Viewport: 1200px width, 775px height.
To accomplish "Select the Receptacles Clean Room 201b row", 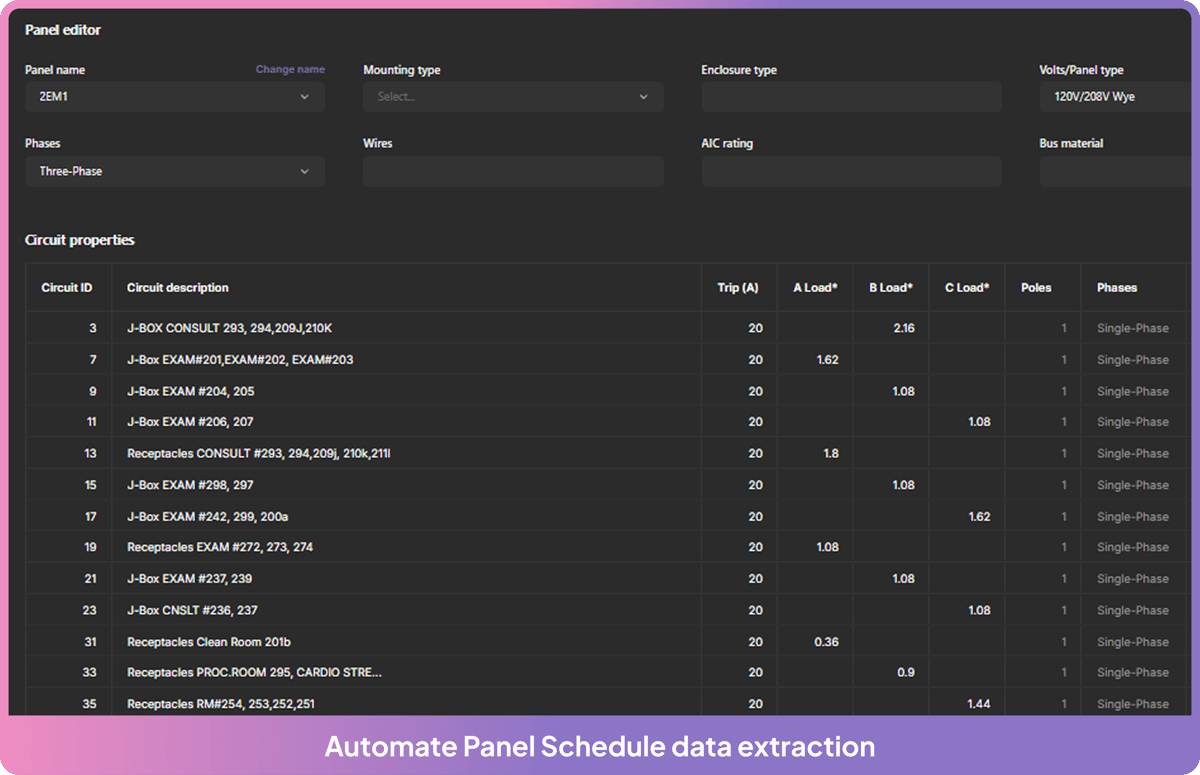I will 209,642.
